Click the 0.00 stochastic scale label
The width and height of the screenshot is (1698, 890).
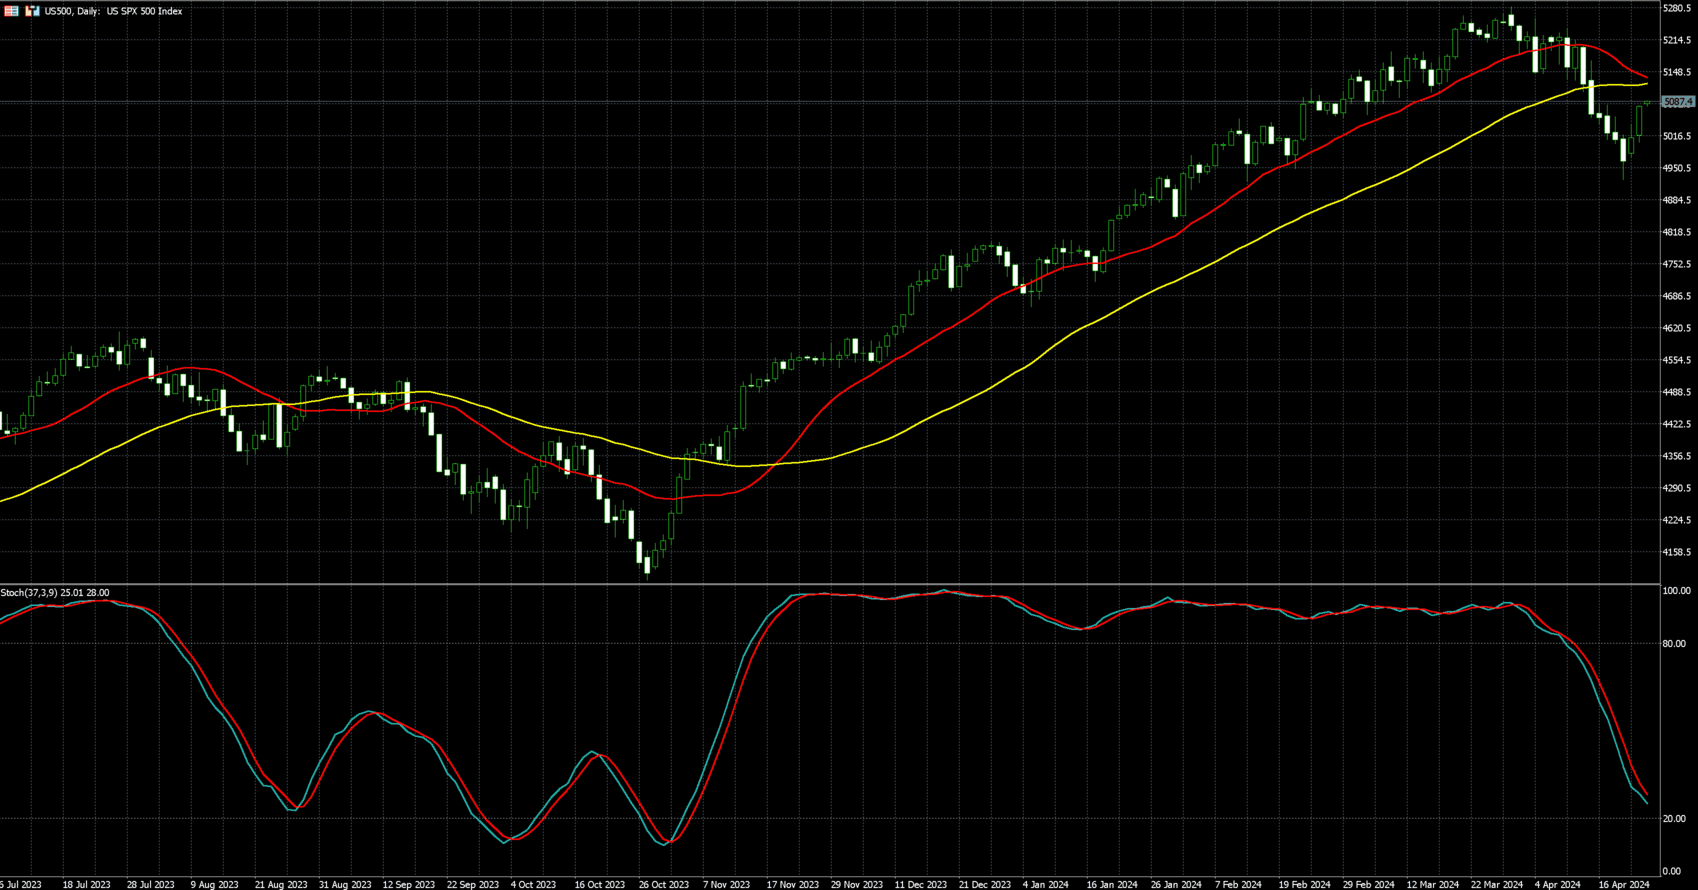(1672, 871)
